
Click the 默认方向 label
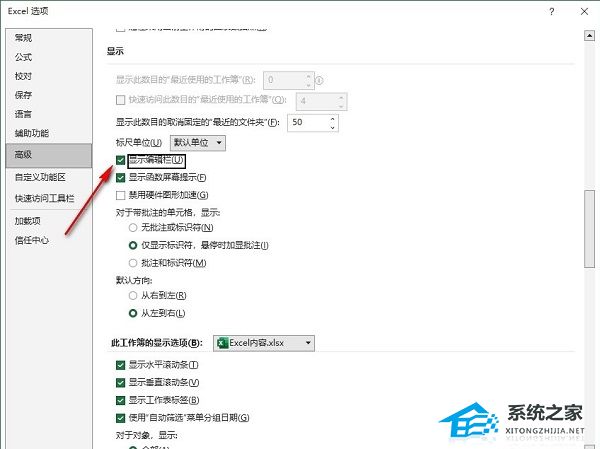click(x=134, y=281)
